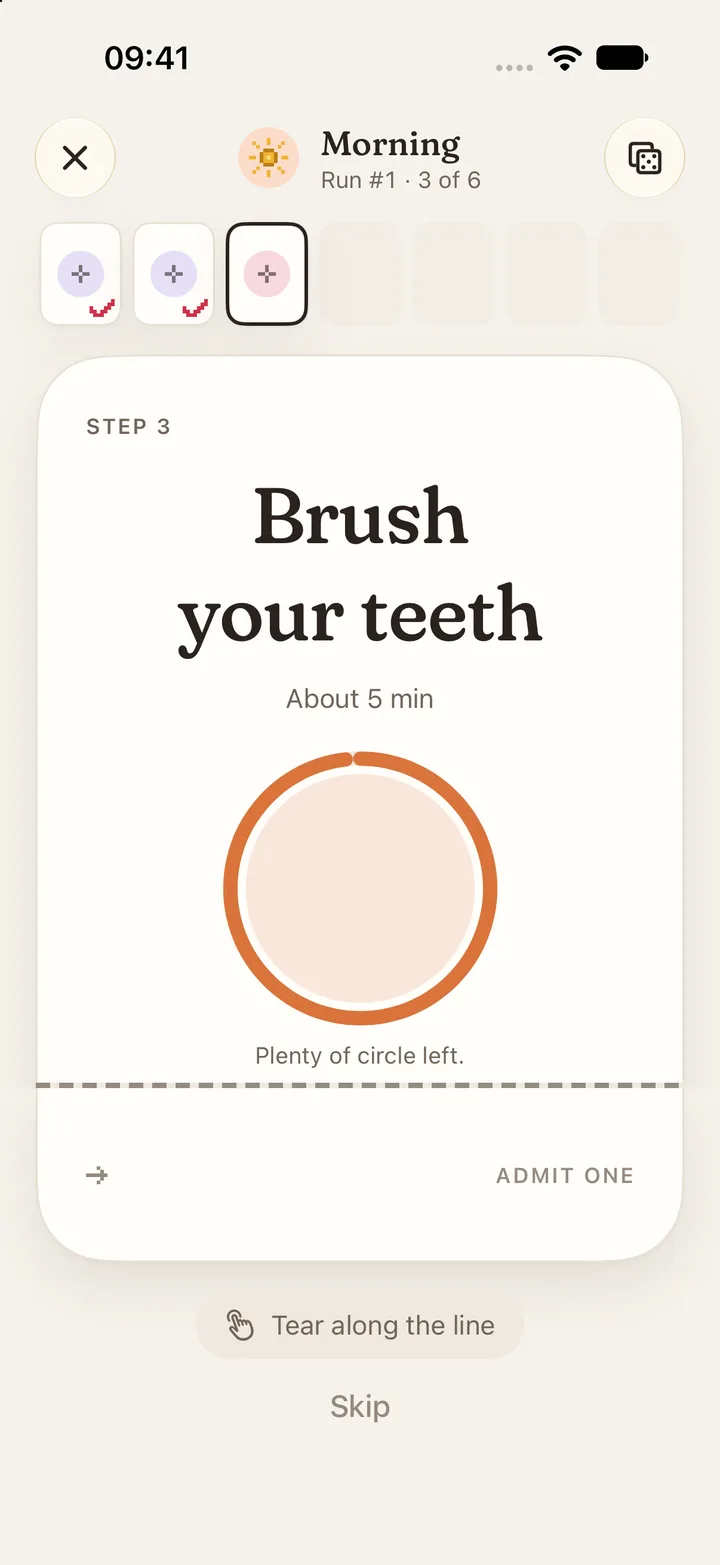
Task: Tap the dice shuffle icon
Action: tap(644, 158)
